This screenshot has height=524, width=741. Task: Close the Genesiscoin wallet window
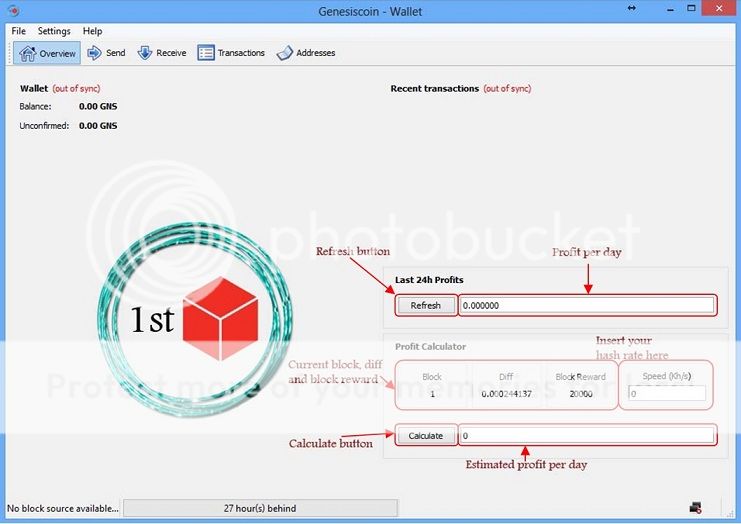click(x=719, y=9)
